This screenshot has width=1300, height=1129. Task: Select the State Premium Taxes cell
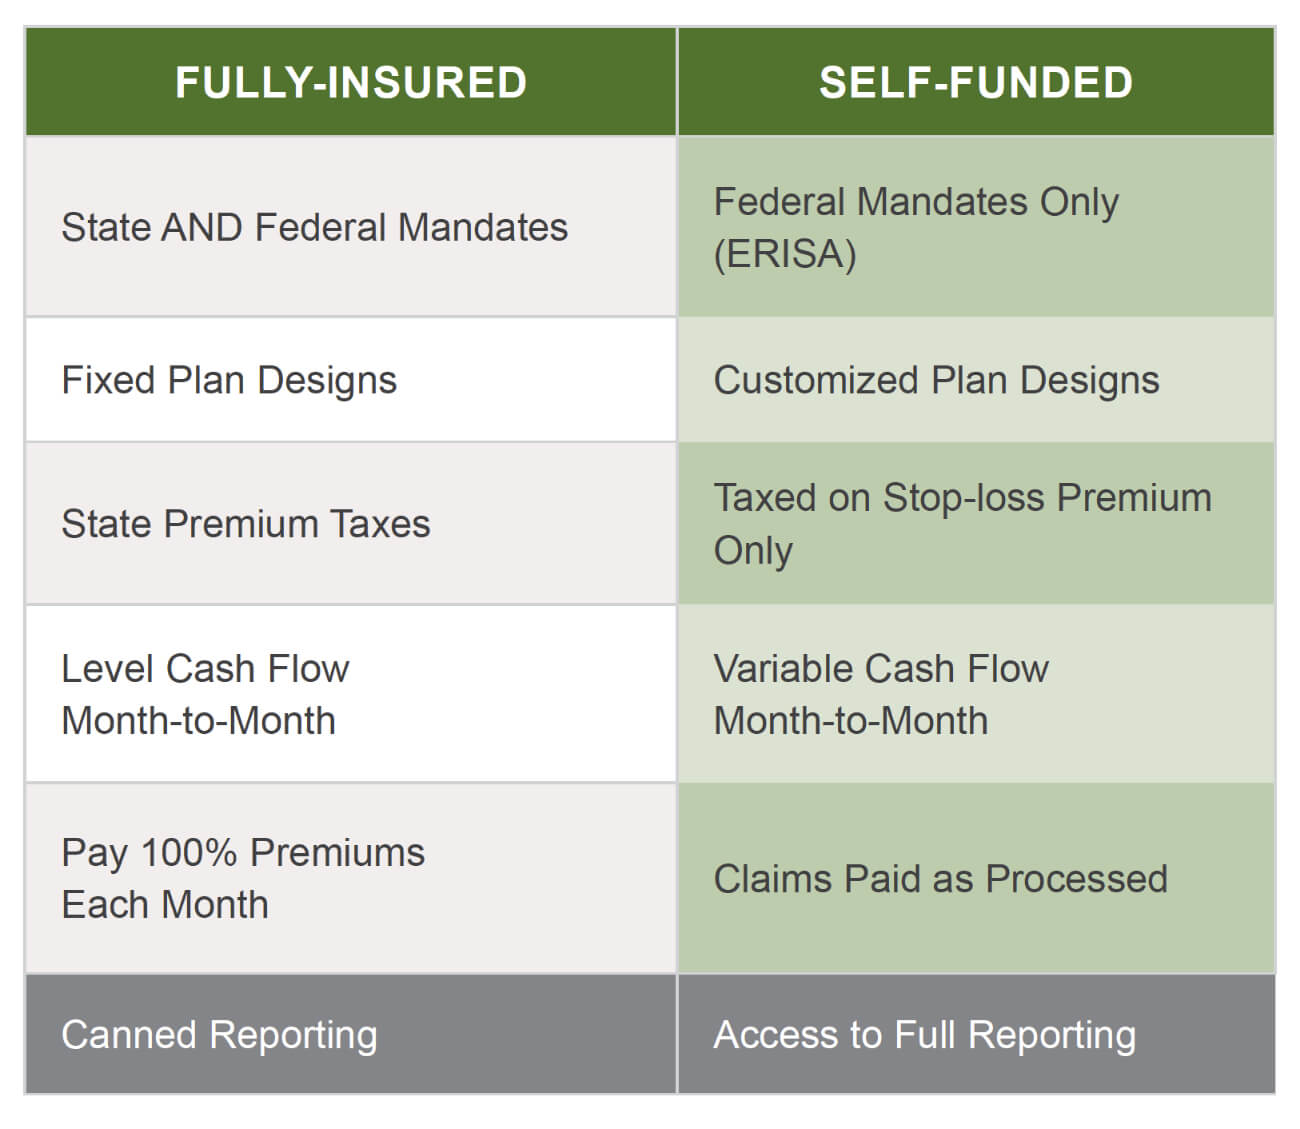351,524
